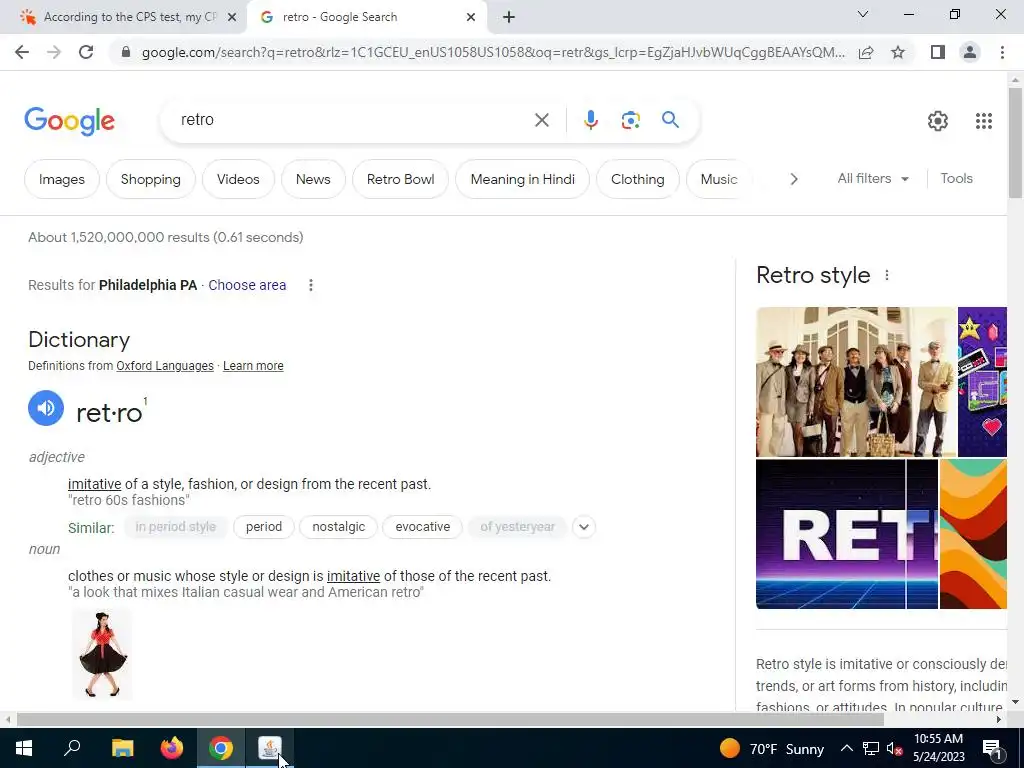Open Google quick settings gear
The width and height of the screenshot is (1024, 768).
(938, 121)
